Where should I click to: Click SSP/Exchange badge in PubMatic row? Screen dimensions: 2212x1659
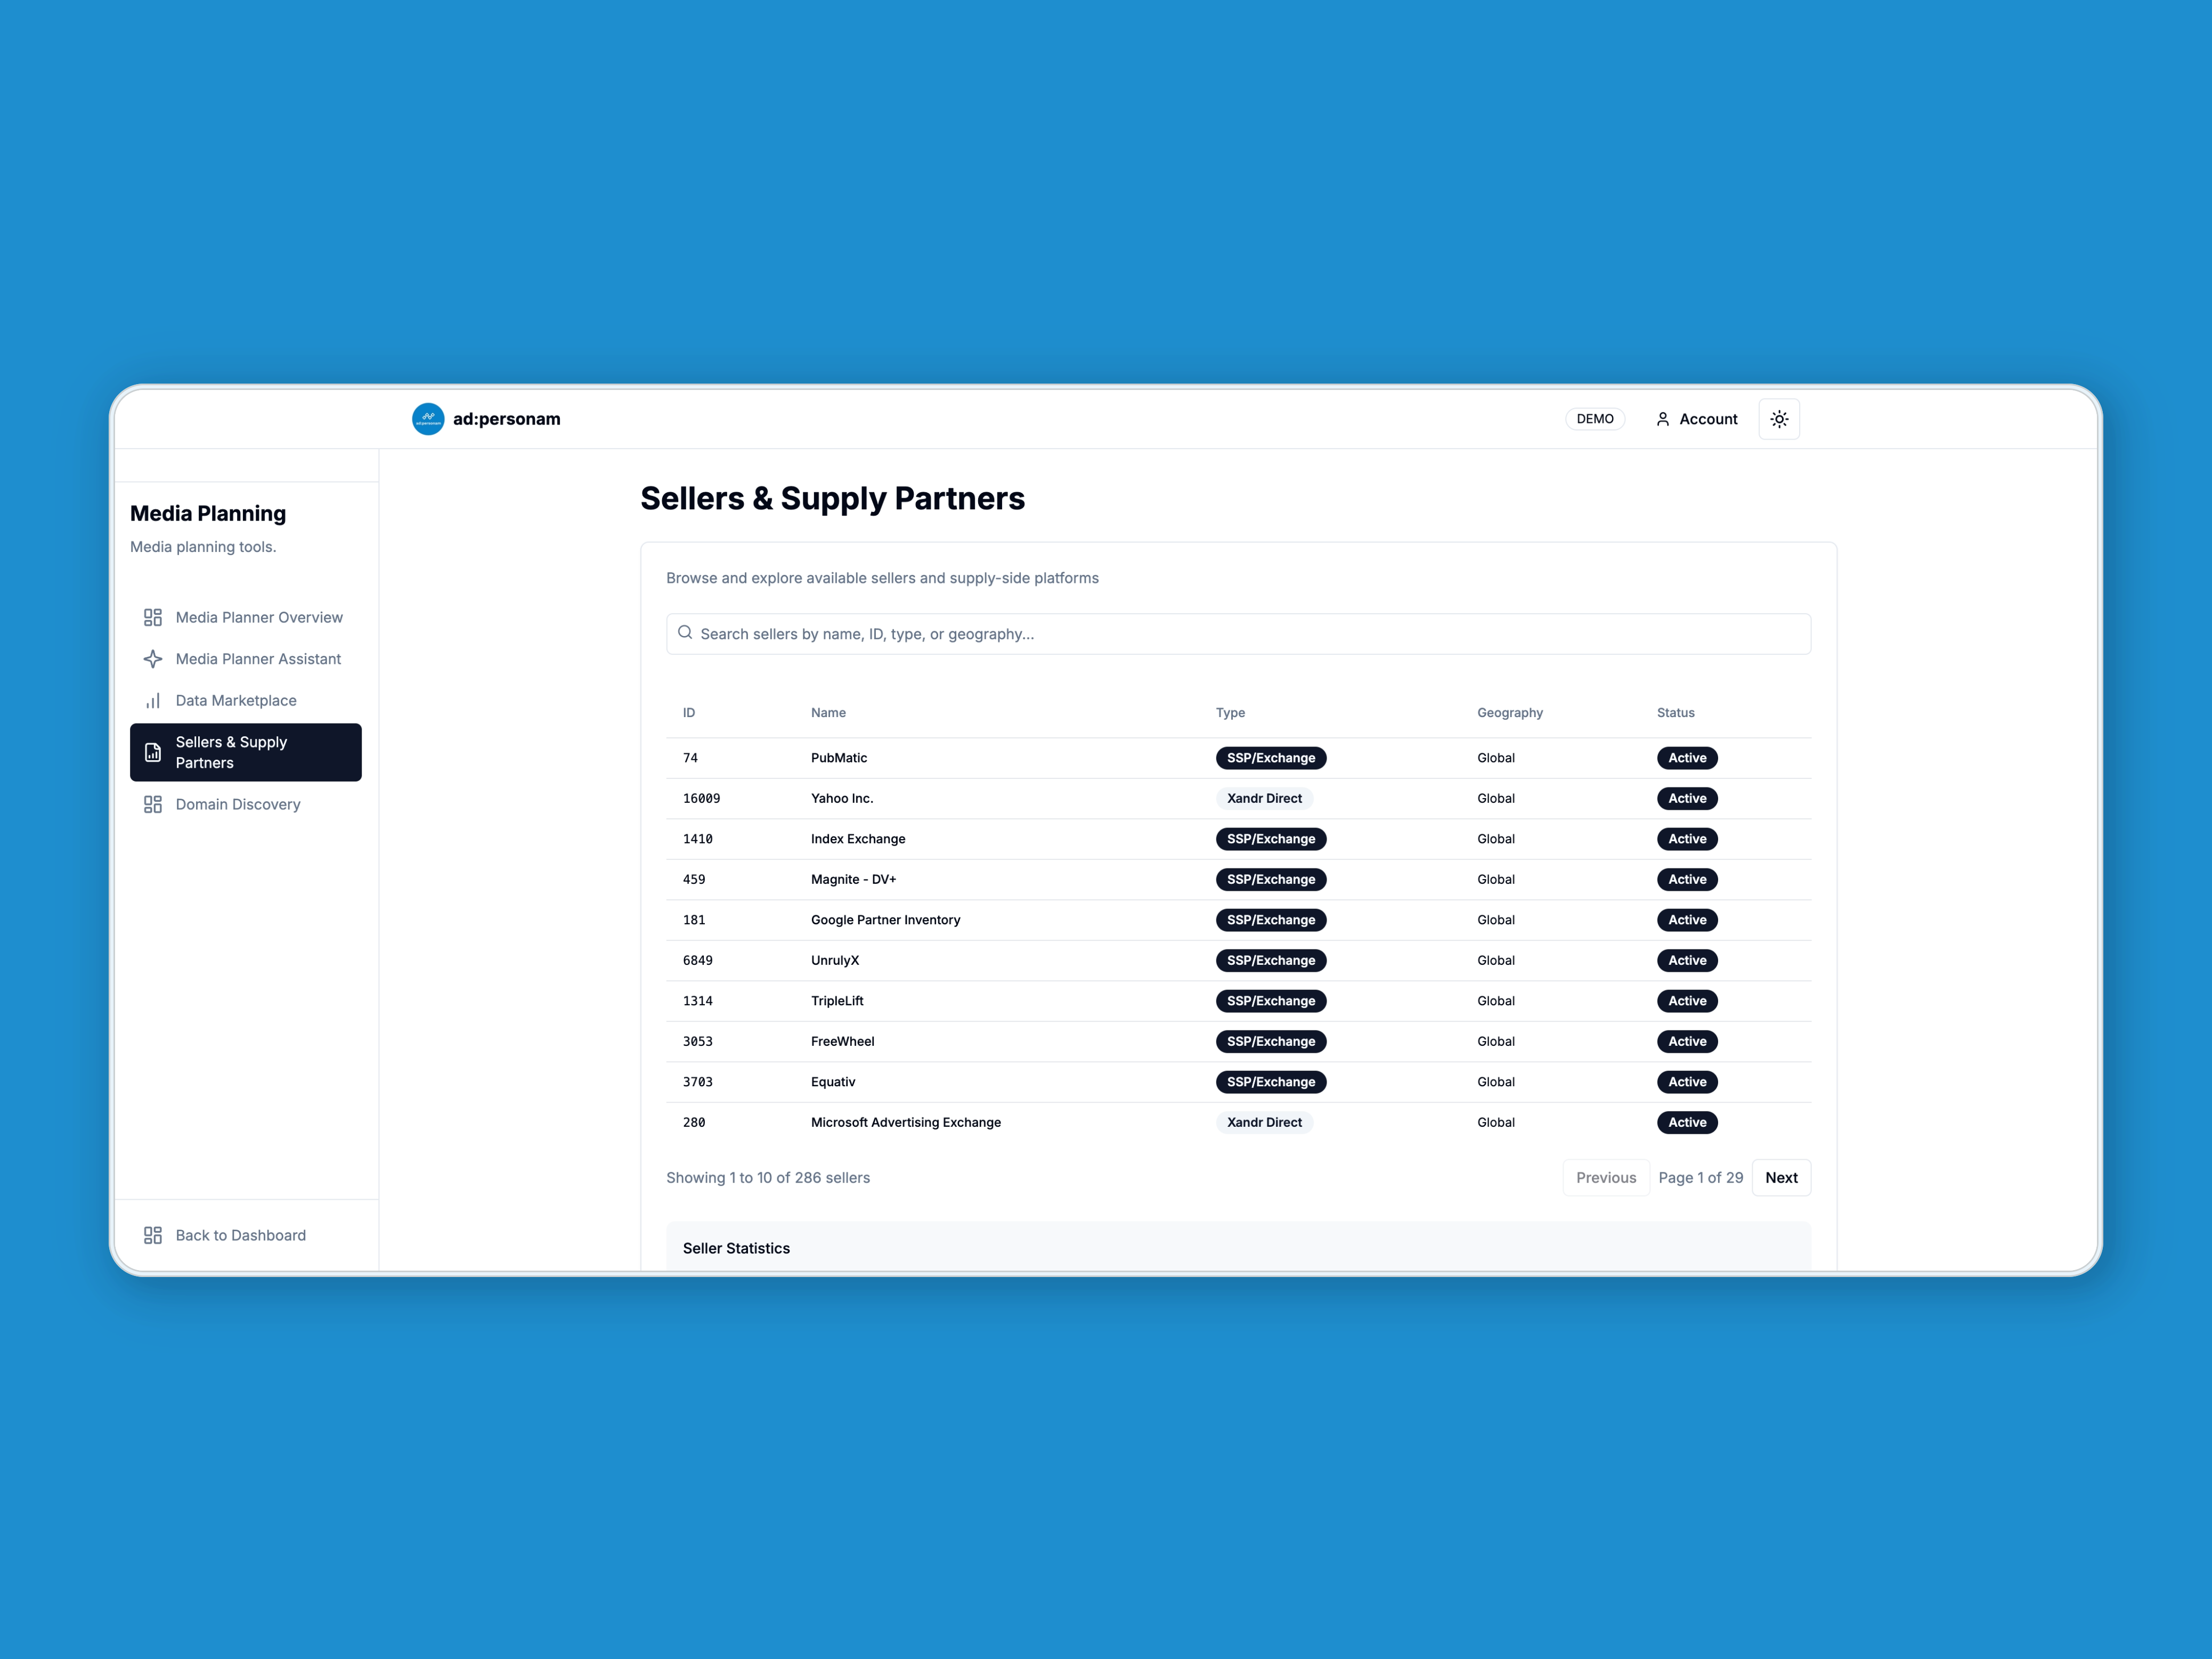tap(1271, 758)
